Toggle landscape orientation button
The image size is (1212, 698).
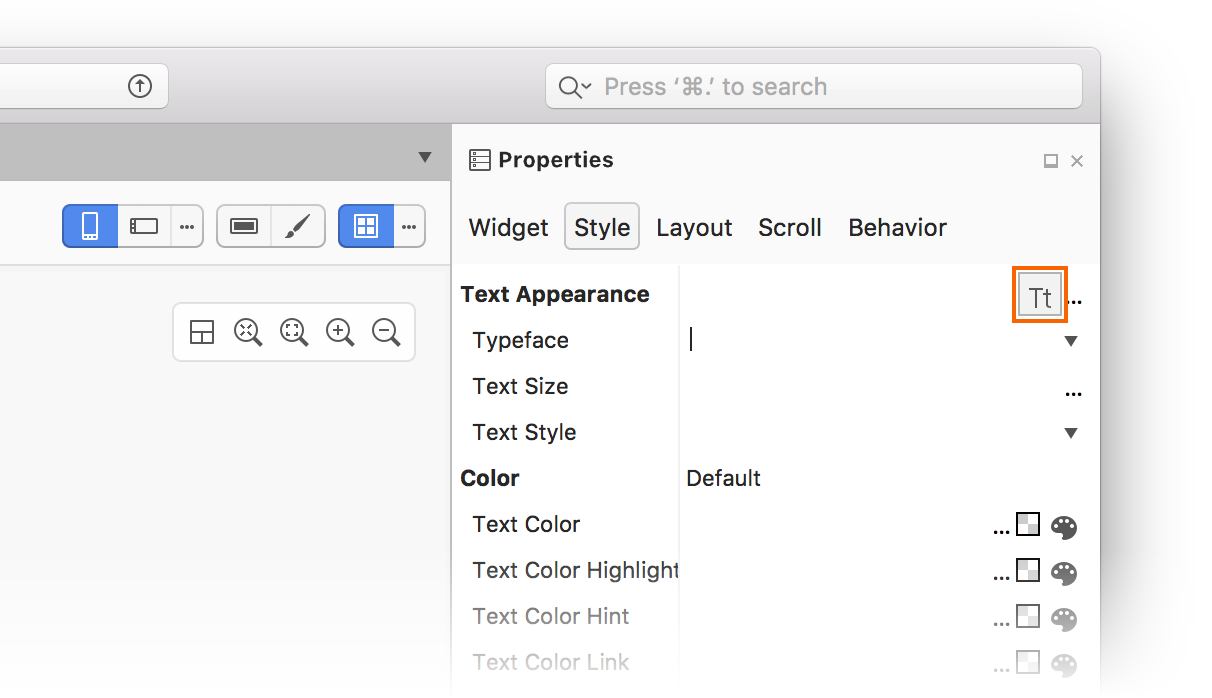(144, 226)
